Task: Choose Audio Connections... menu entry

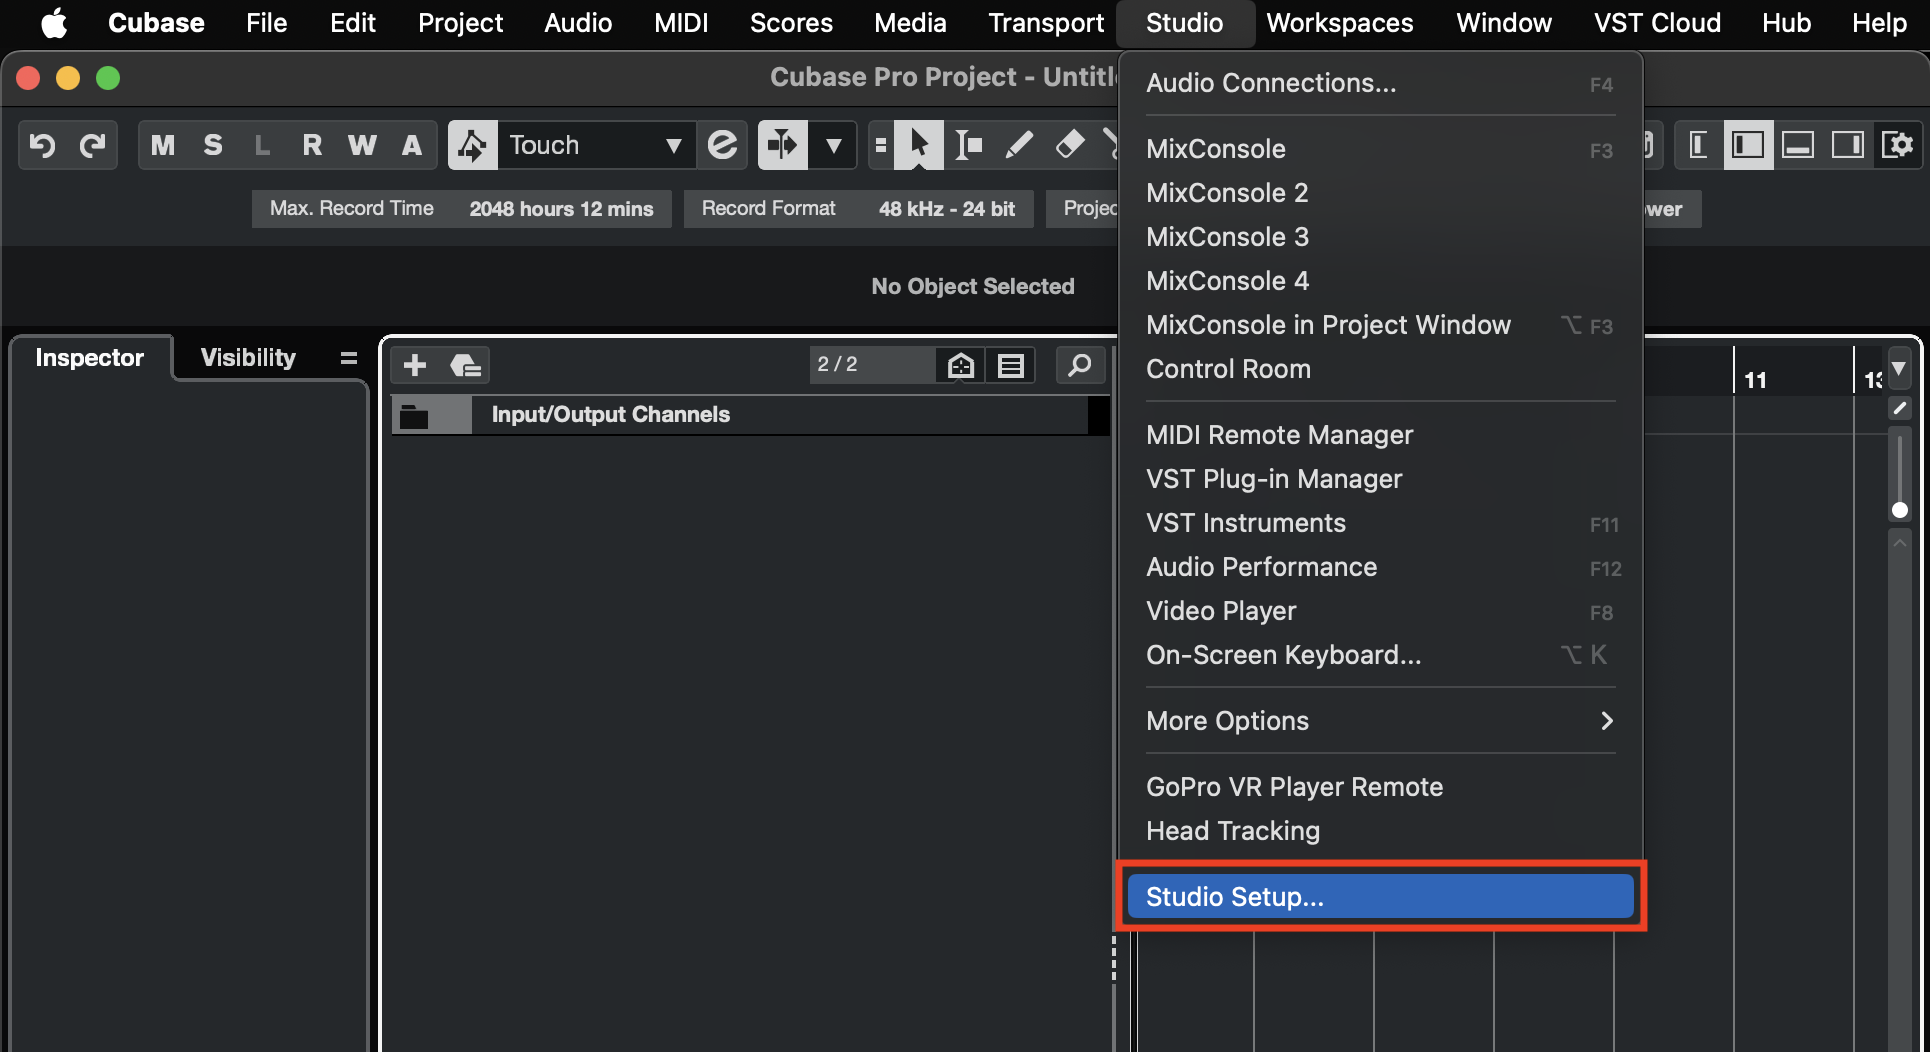Action: [1380, 83]
